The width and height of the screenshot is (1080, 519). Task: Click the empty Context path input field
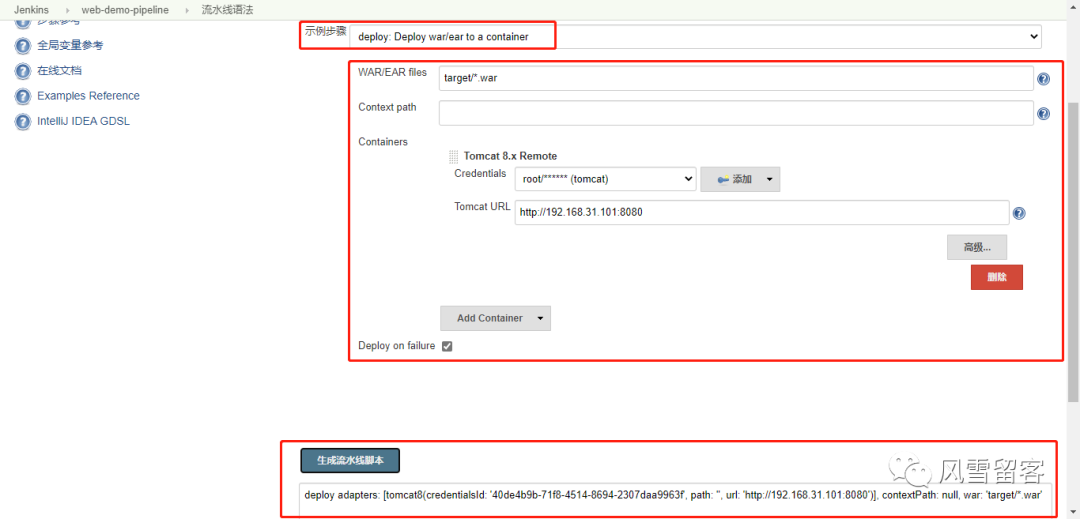coord(736,113)
